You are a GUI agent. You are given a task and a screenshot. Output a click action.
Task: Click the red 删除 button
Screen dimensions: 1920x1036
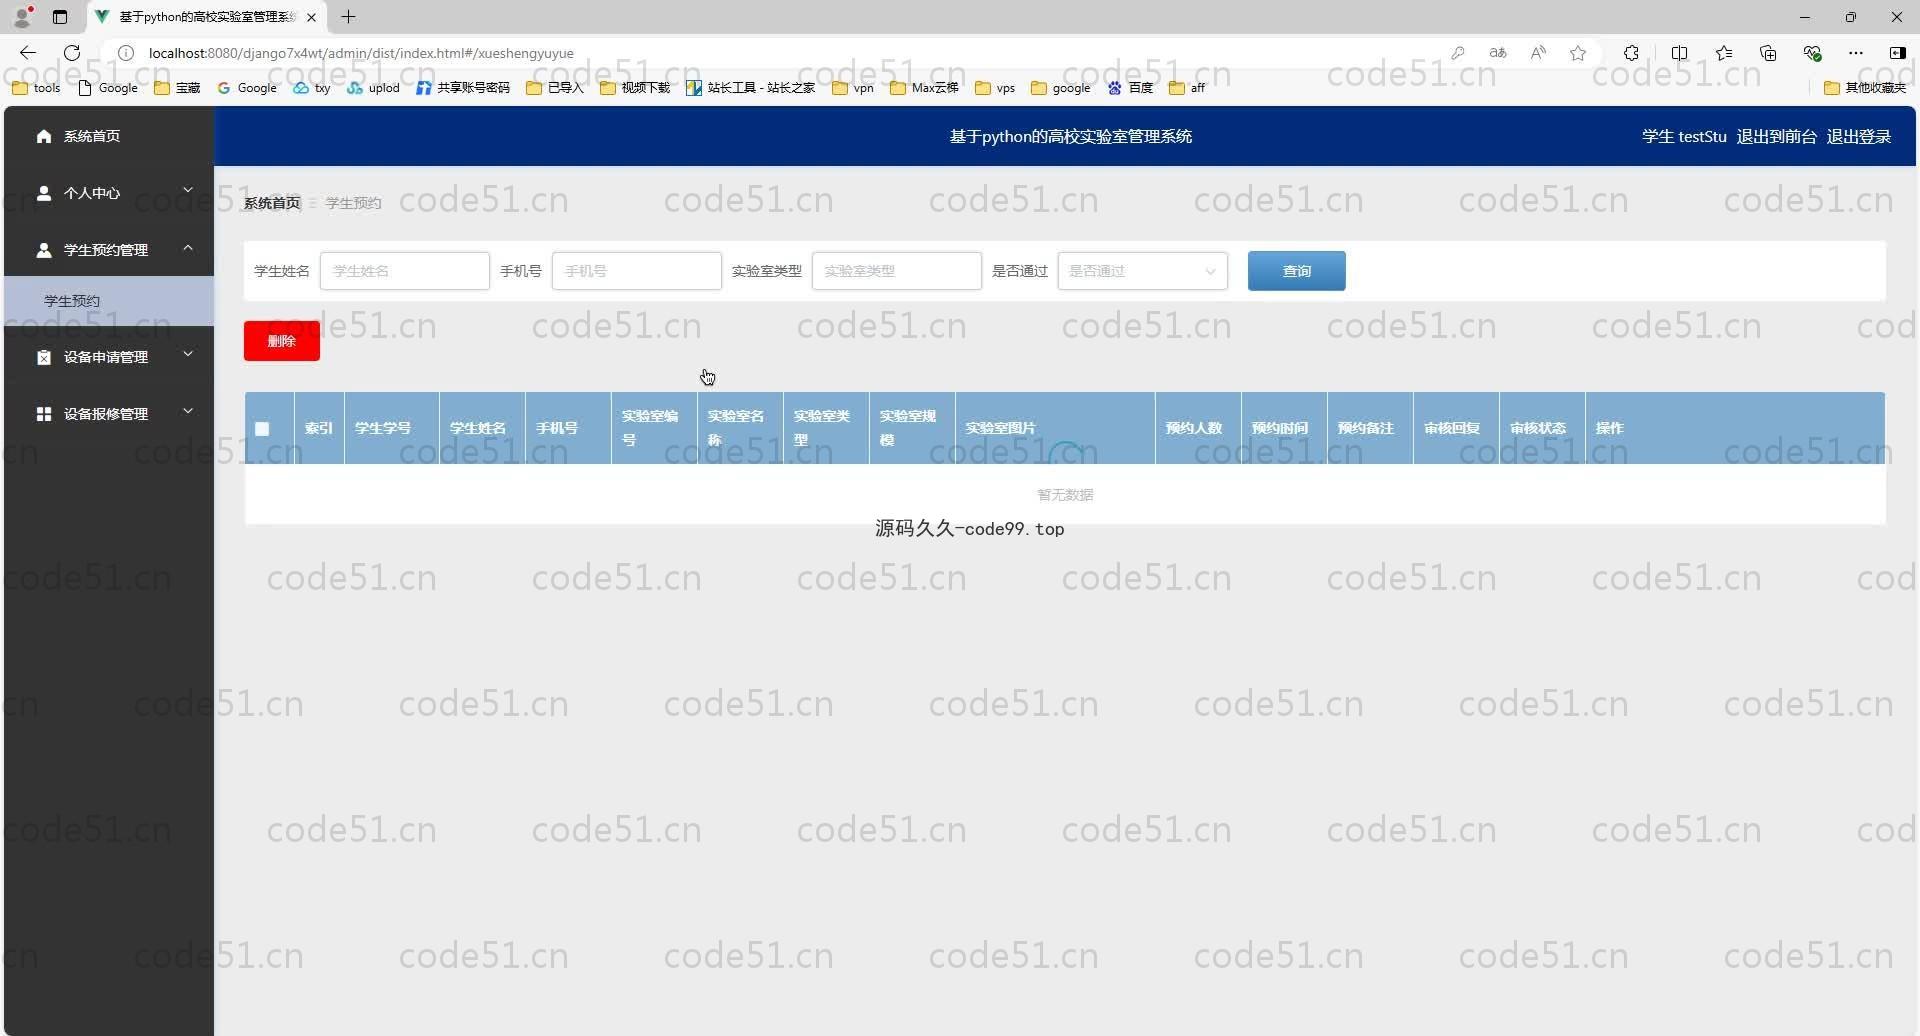pos(282,341)
